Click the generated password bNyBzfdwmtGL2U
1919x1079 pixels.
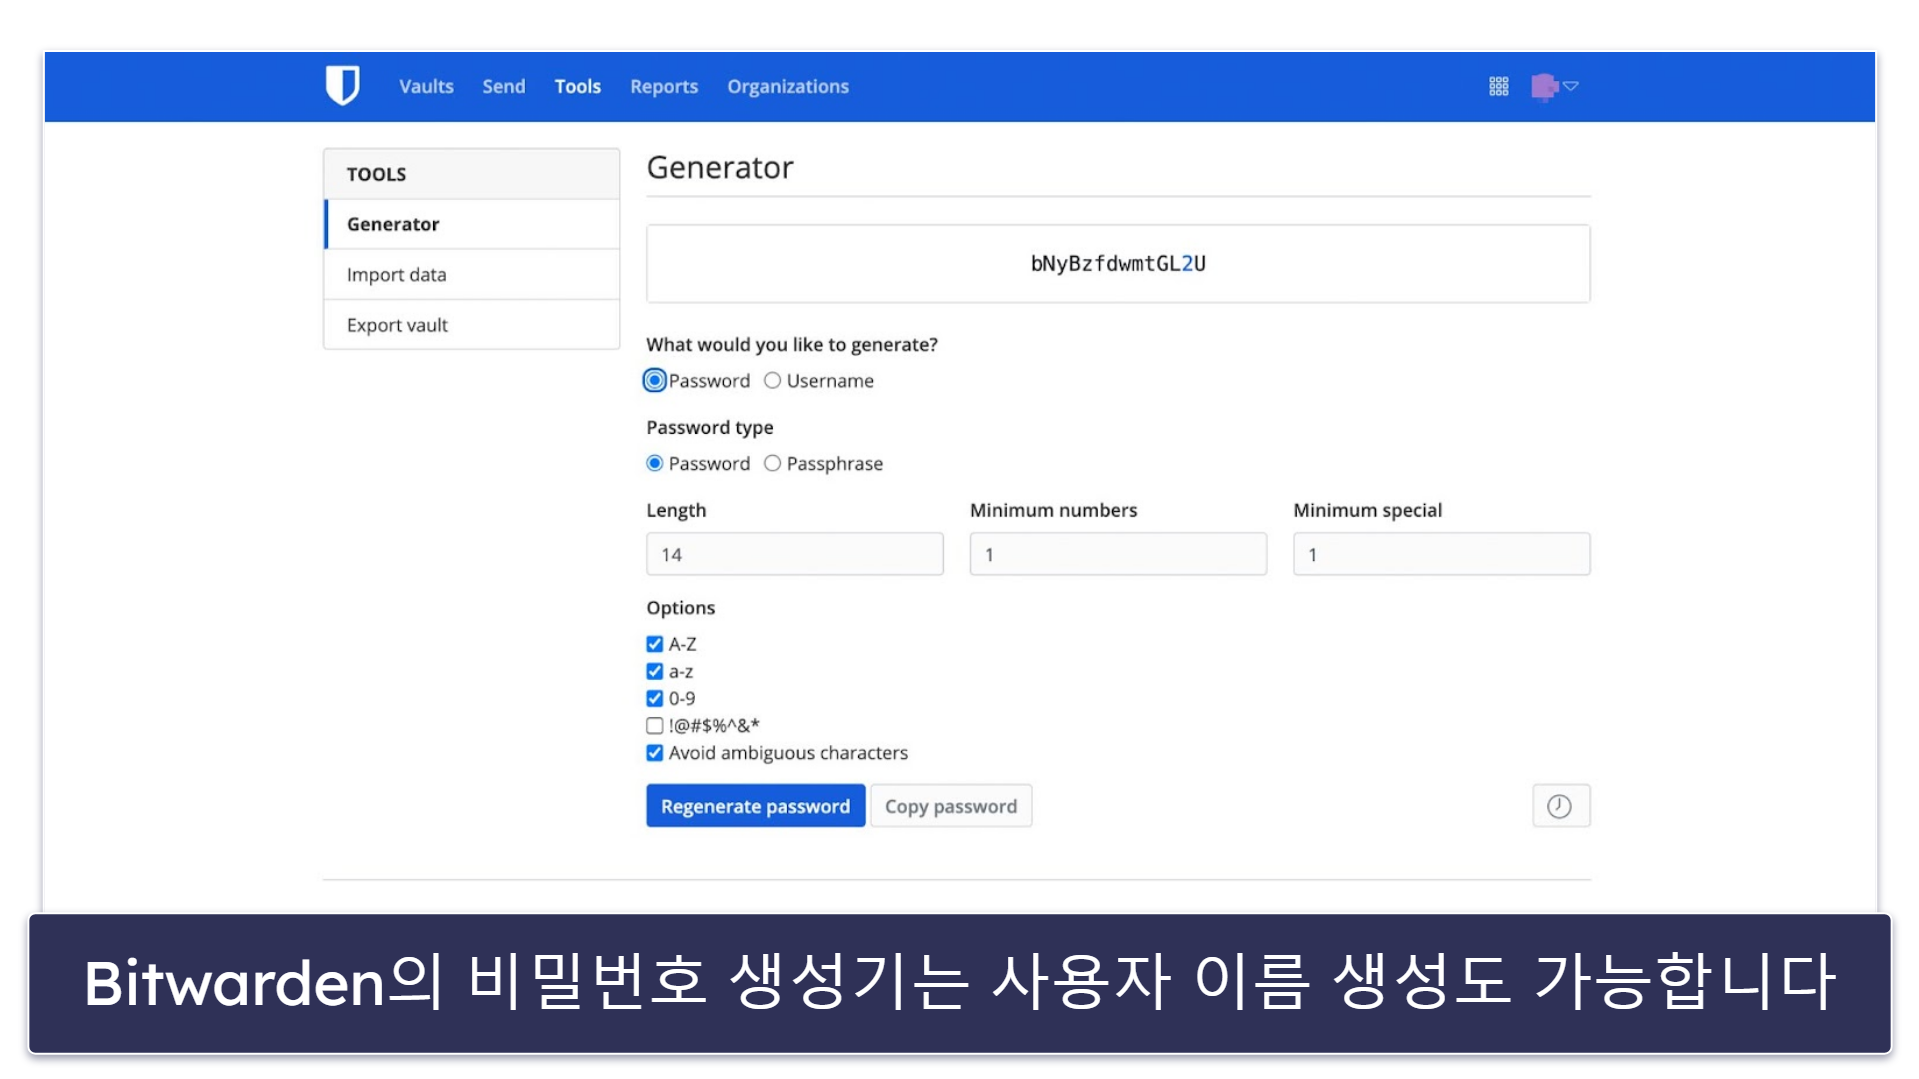pyautogui.click(x=1118, y=264)
